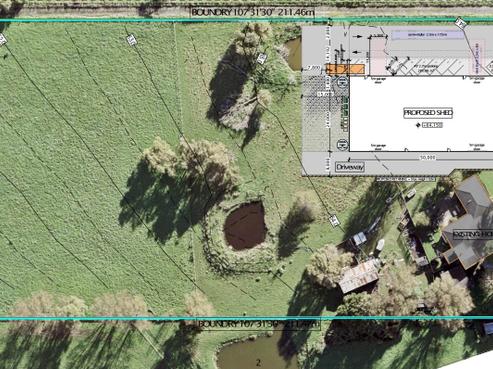Select the orange rectangle on the site plan

pyautogui.click(x=345, y=70)
